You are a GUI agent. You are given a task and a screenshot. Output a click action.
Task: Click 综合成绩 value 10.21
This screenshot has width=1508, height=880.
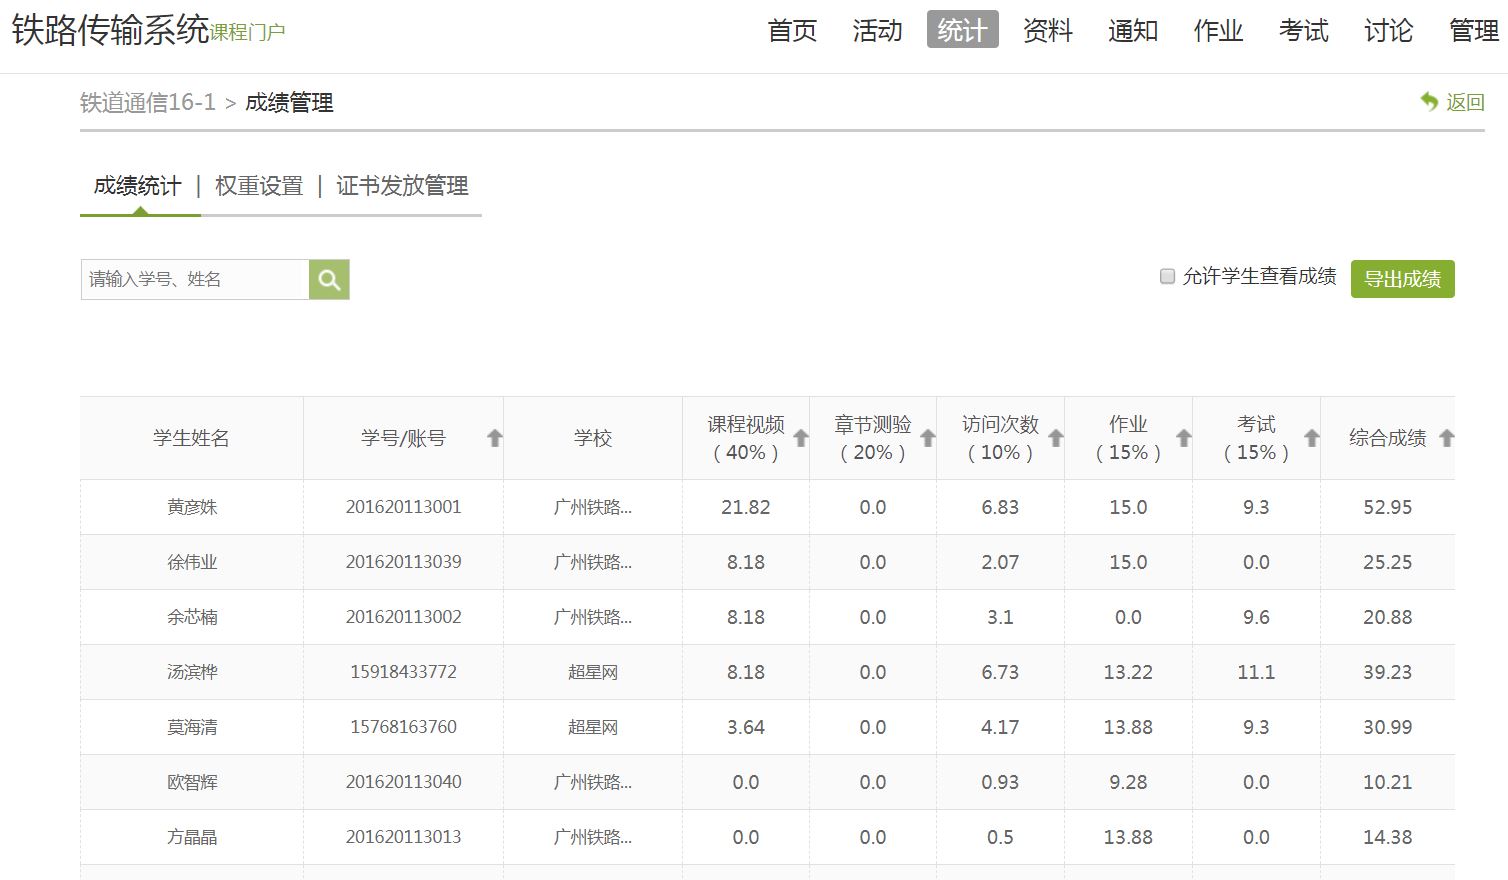(1388, 782)
